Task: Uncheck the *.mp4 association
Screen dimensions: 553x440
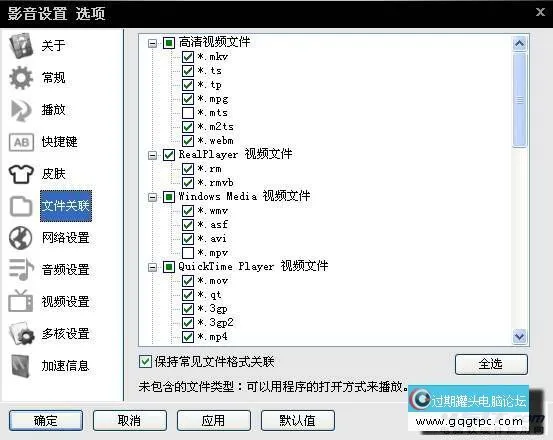Action: [x=188, y=337]
